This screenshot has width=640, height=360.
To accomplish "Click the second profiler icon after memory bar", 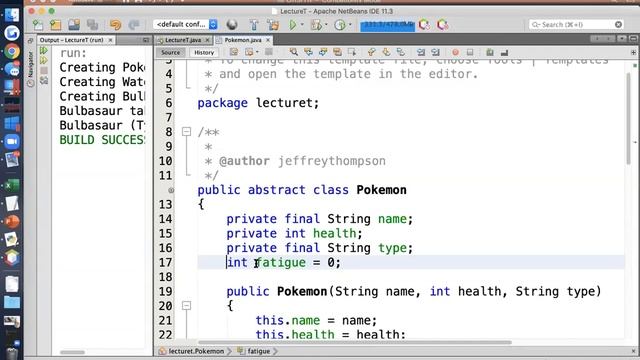I will click(442, 25).
